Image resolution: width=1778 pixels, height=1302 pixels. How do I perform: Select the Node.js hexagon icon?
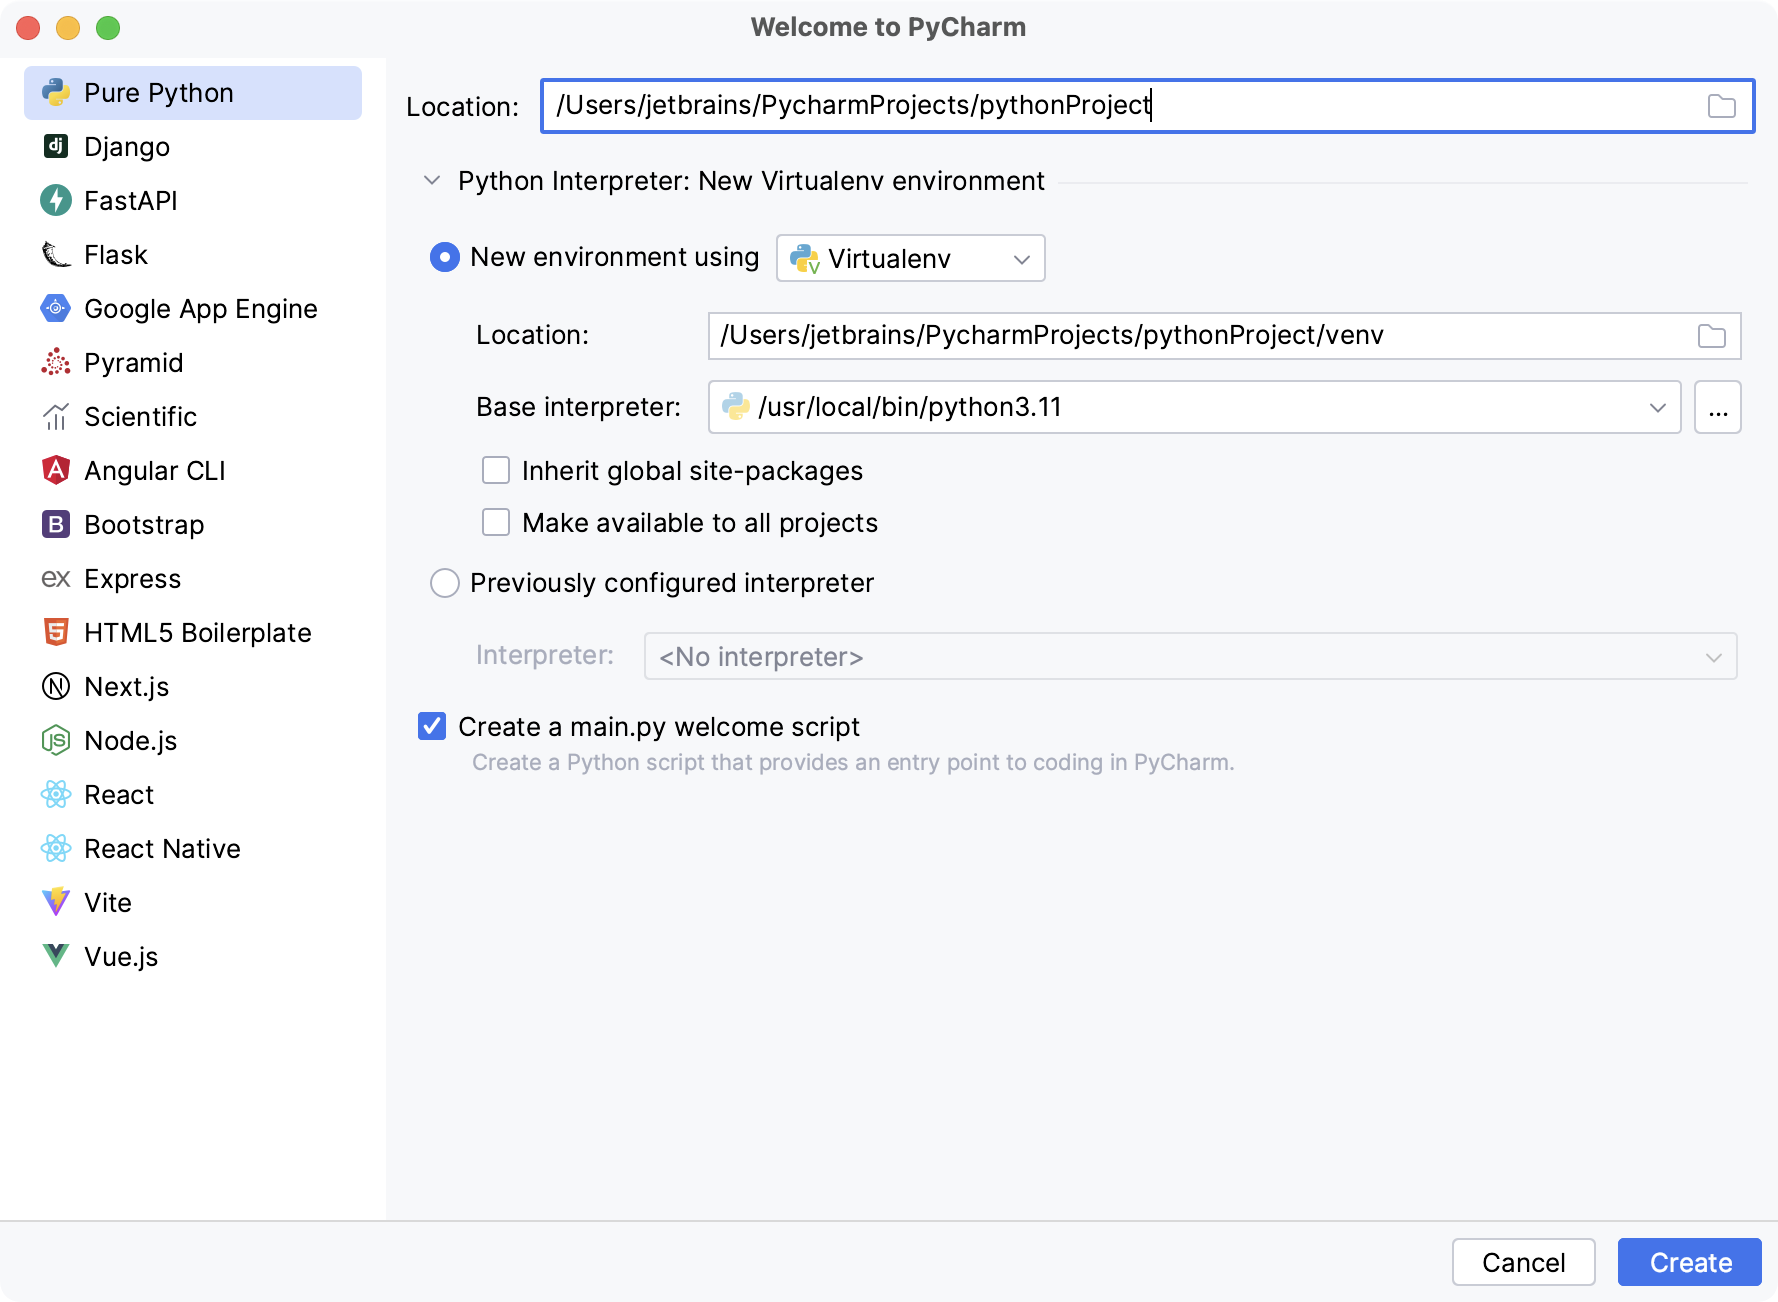(x=56, y=741)
